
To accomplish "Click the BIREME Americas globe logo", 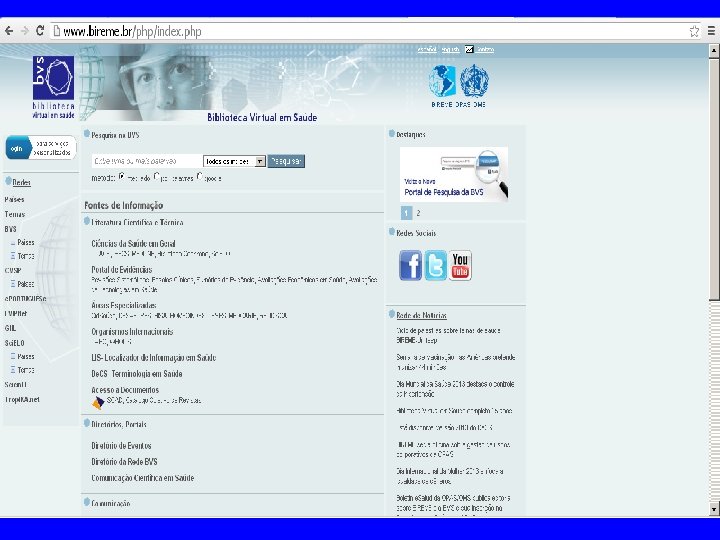I will tap(442, 81).
